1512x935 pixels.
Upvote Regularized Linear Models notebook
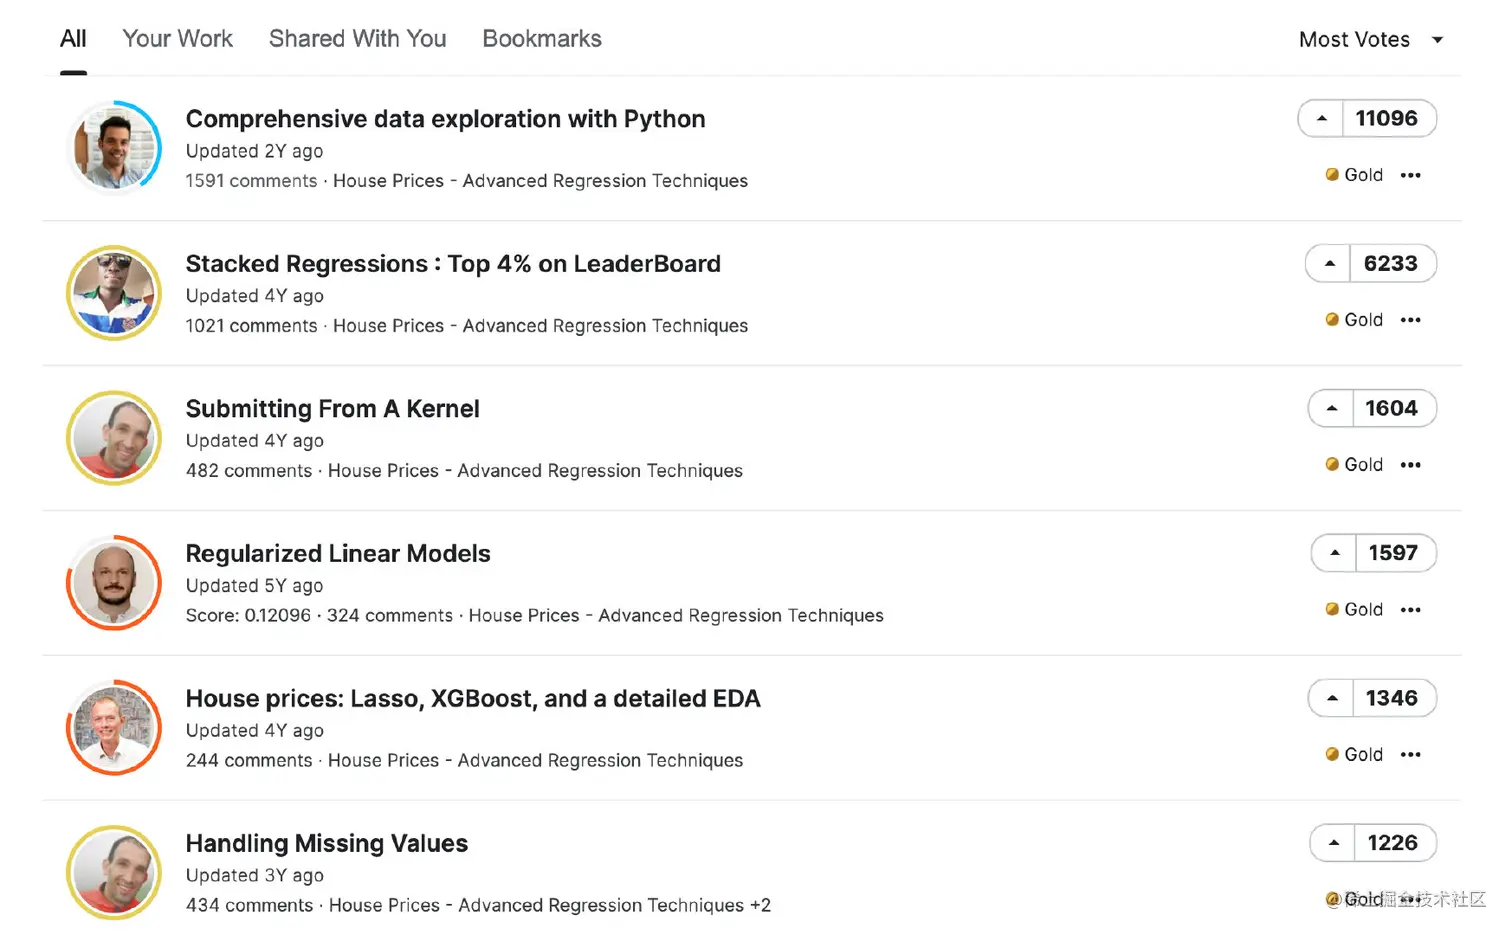1335,553
